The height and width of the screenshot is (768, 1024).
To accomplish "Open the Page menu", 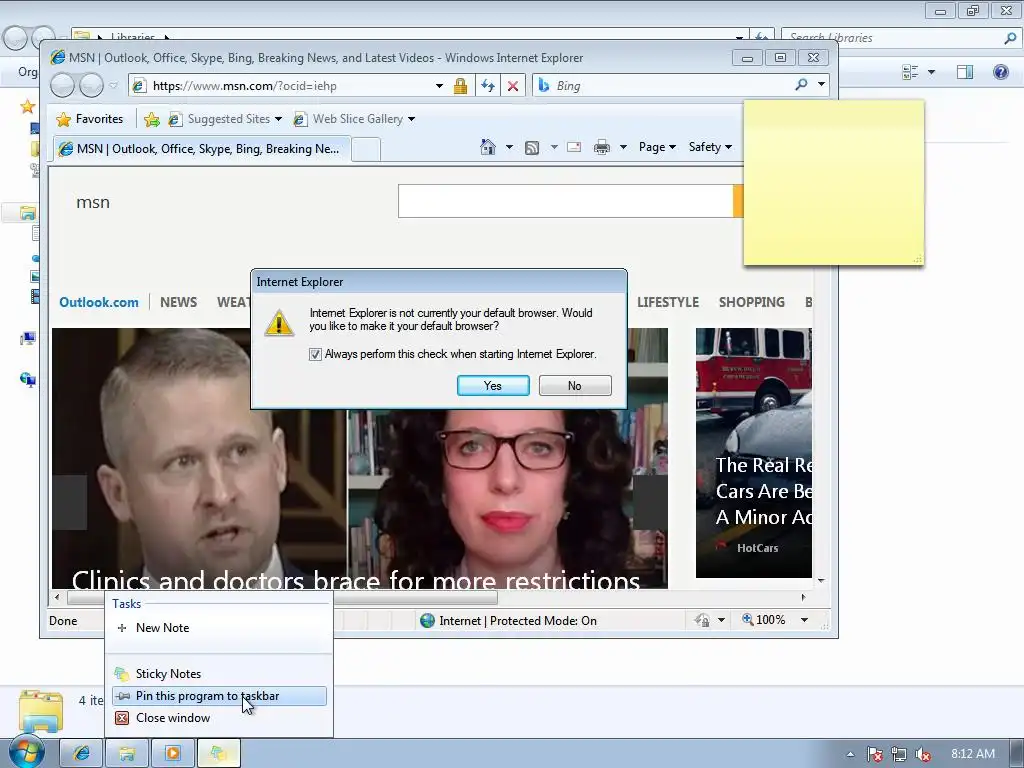I will point(657,147).
